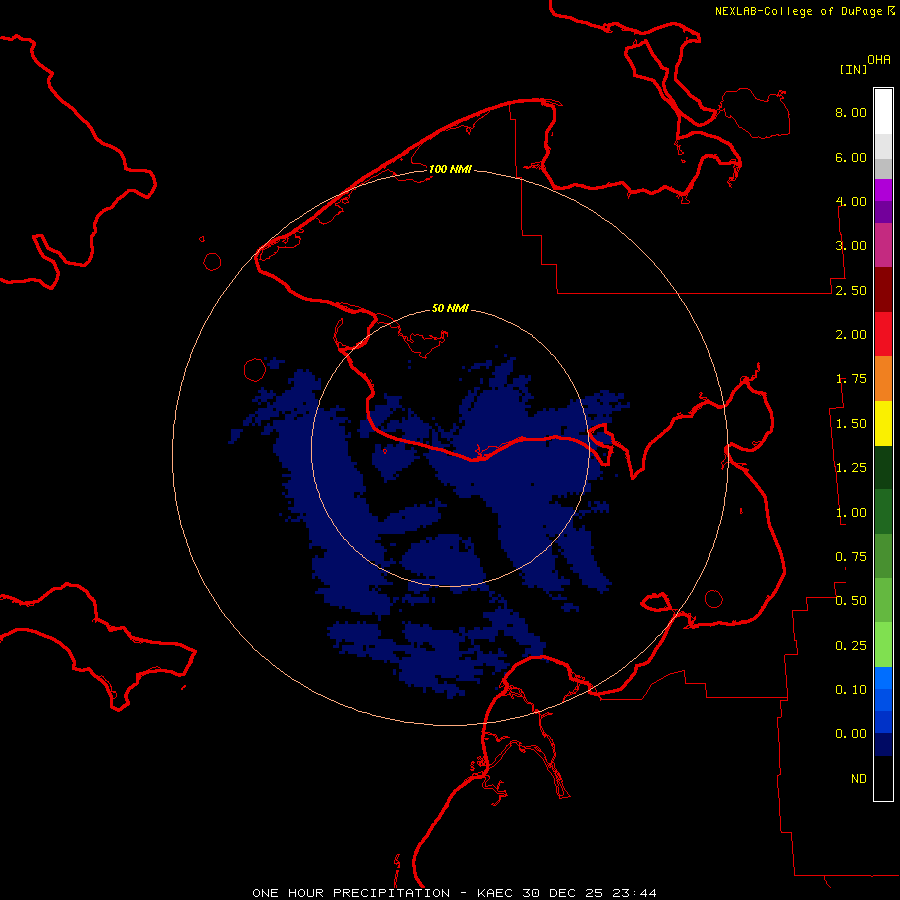This screenshot has height=900, width=900.
Task: Pick the darkest green swatch beside 1.25
Action: (x=883, y=467)
